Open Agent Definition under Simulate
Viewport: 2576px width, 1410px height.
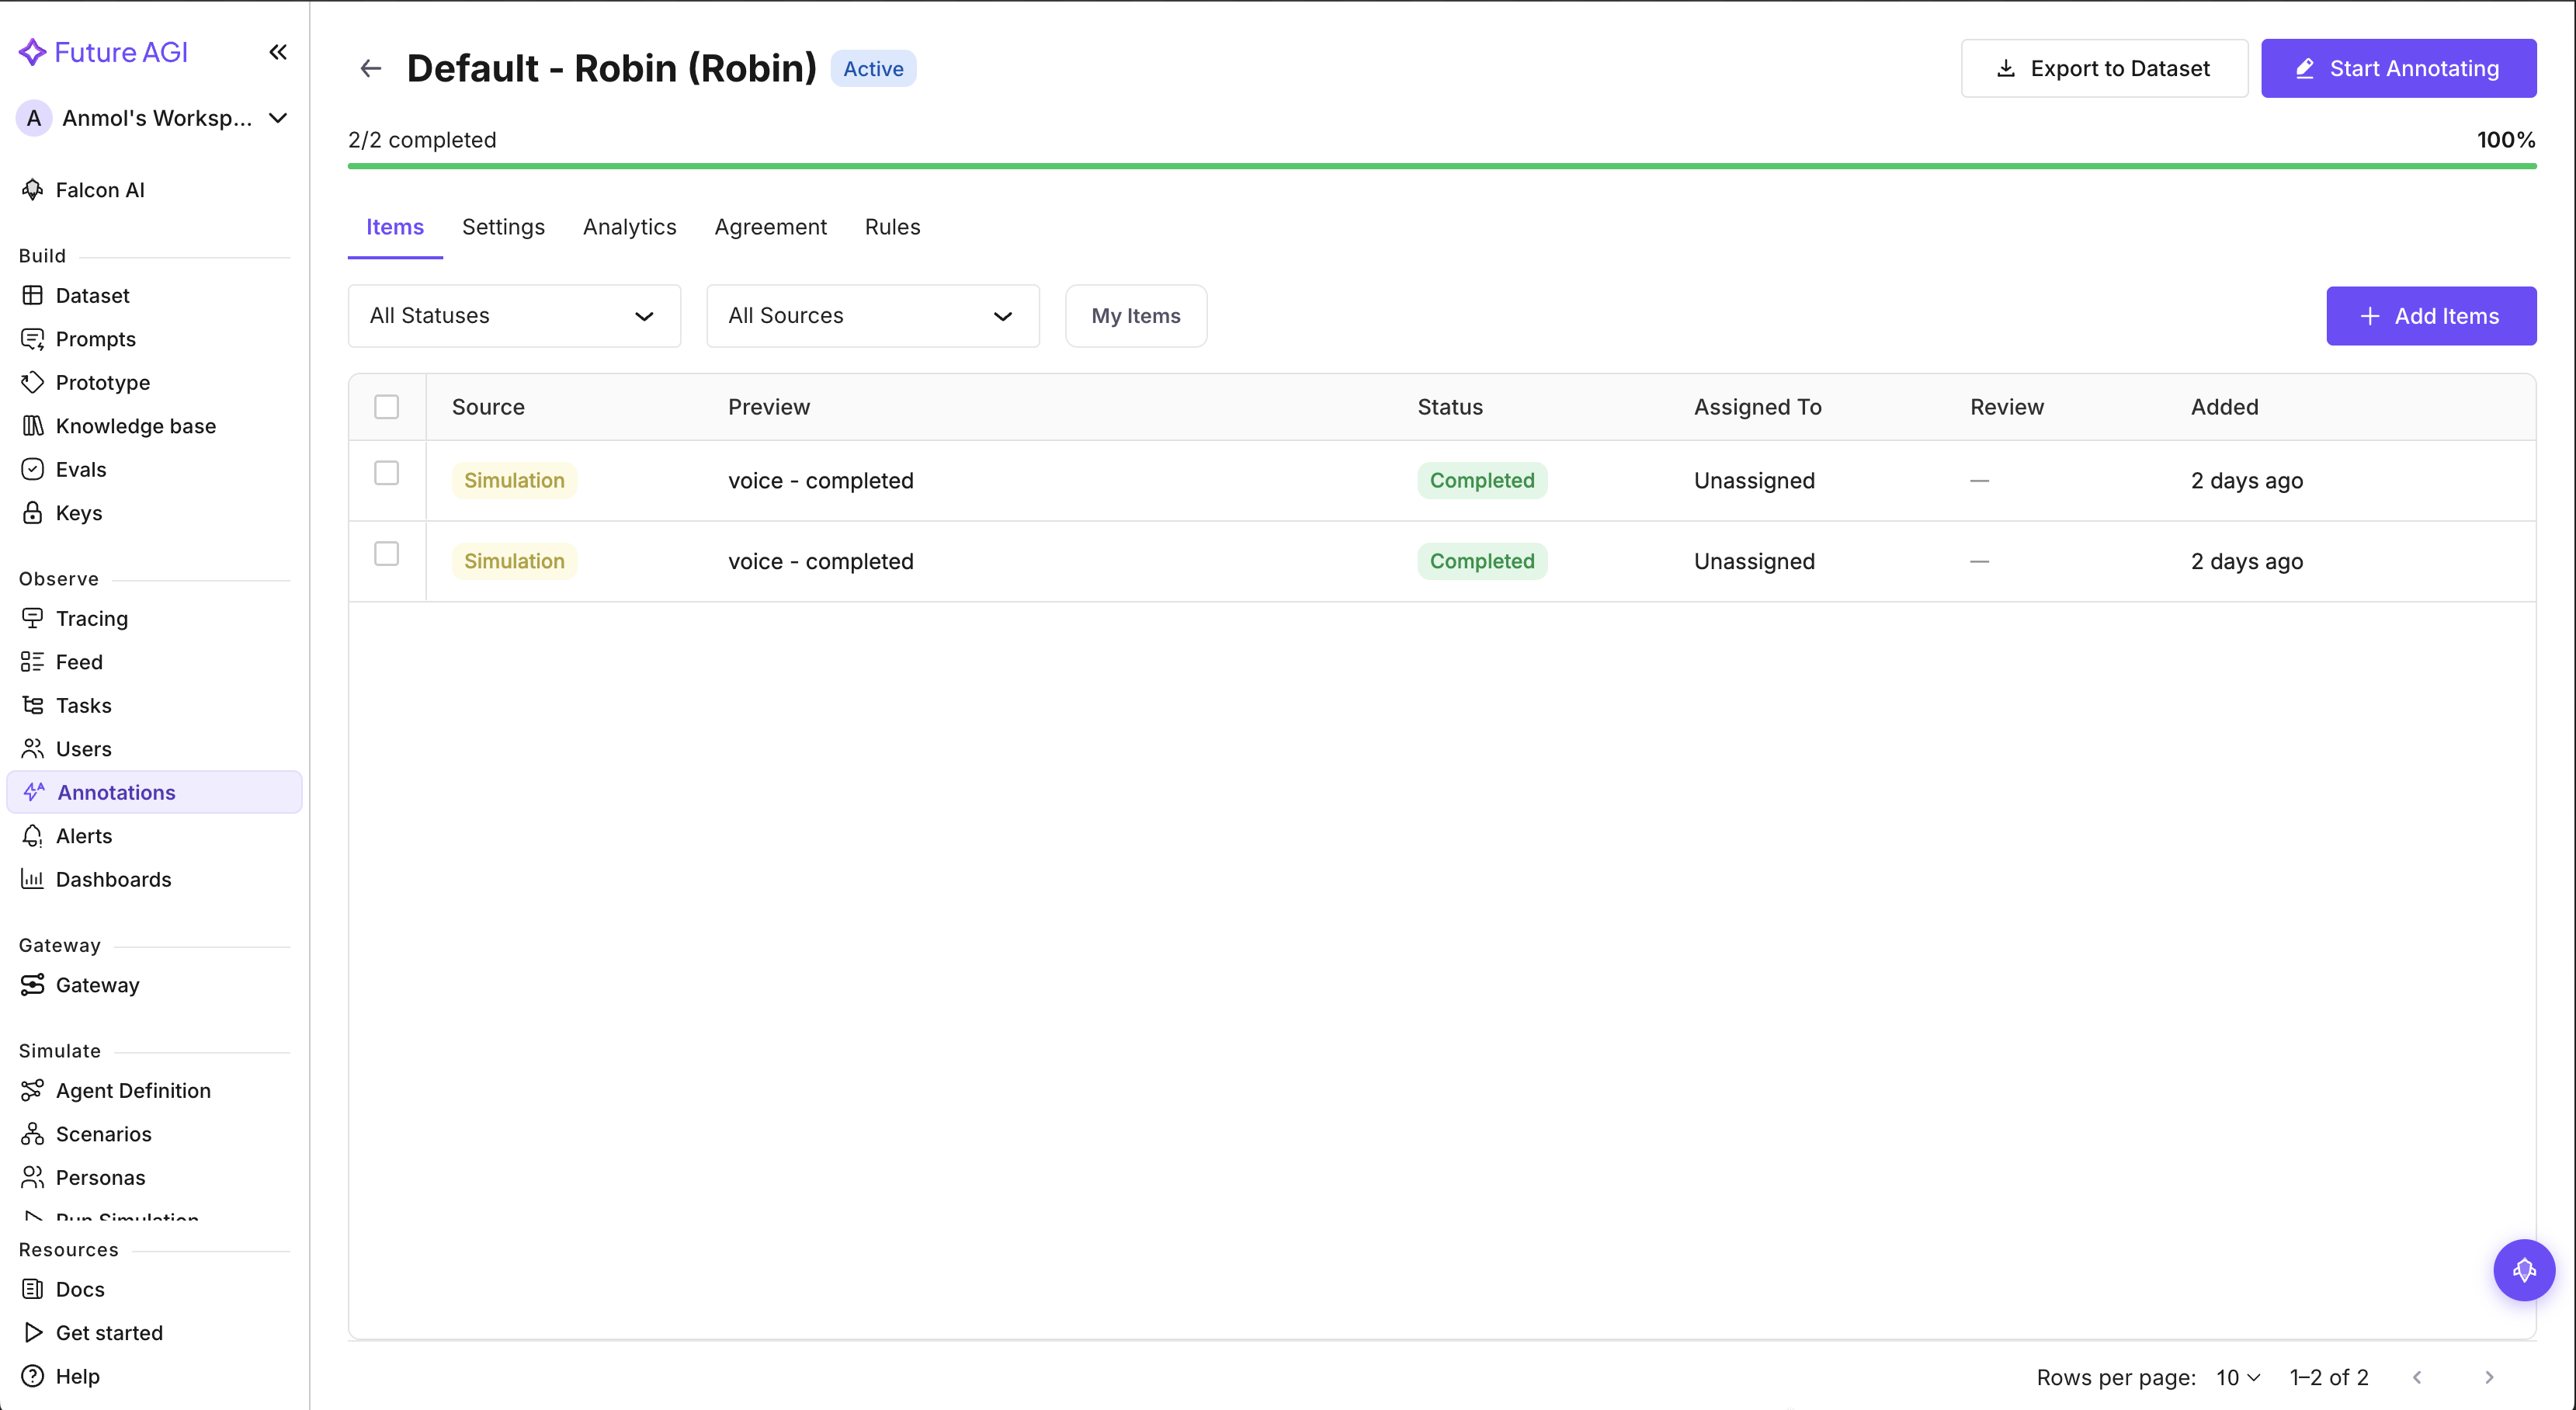click(x=133, y=1090)
